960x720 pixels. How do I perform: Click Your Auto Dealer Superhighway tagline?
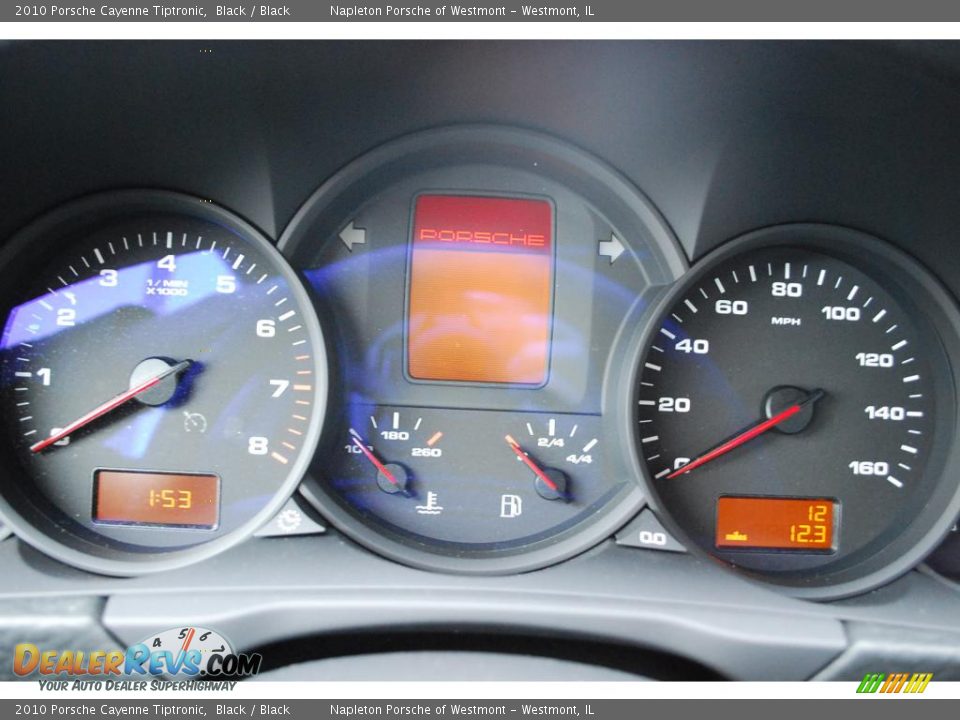(x=137, y=686)
